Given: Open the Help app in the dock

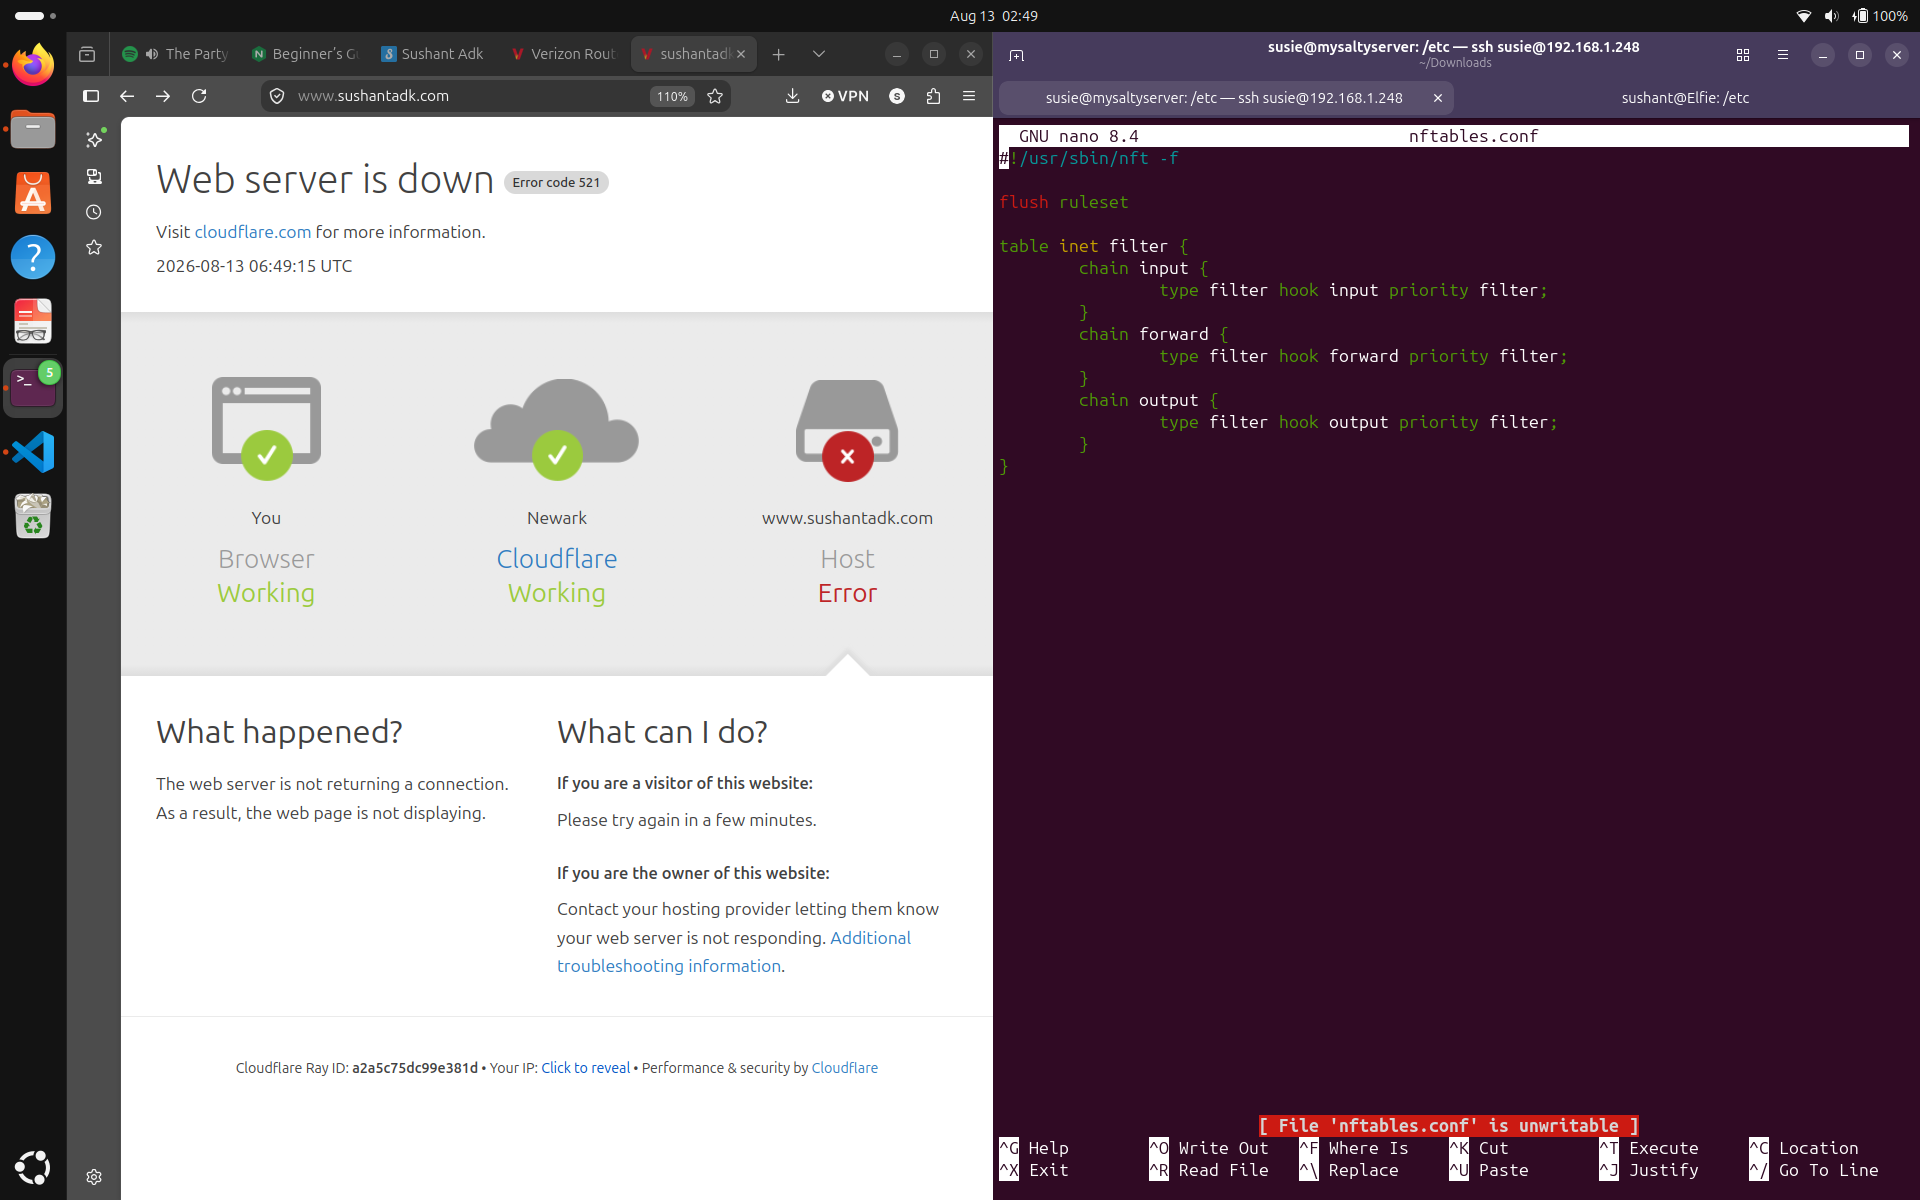Looking at the screenshot, I should pos(33,257).
